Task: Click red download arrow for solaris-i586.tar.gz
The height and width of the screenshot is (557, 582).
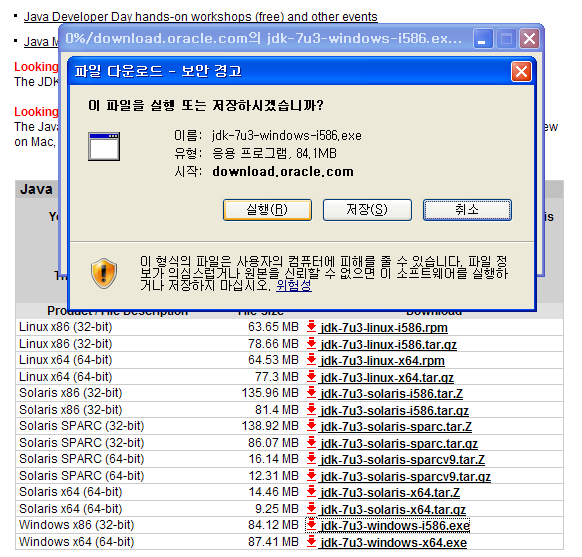Action: click(x=311, y=410)
